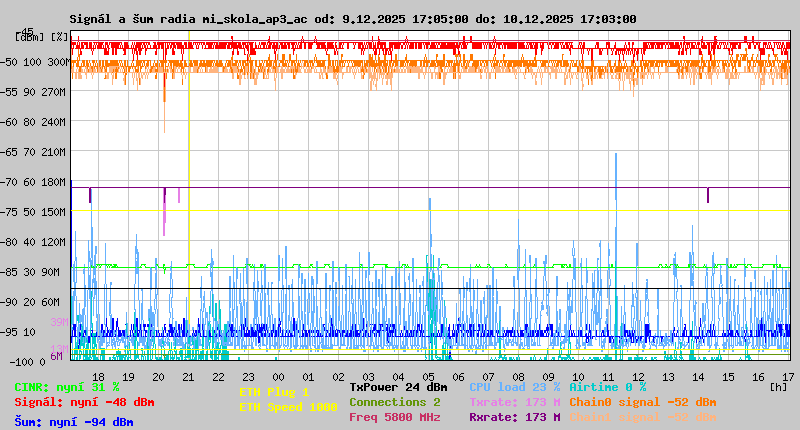Select the 'Signál: nyní -48 dBm' legend entry
Viewport: 800px width, 430px height.
tap(84, 402)
